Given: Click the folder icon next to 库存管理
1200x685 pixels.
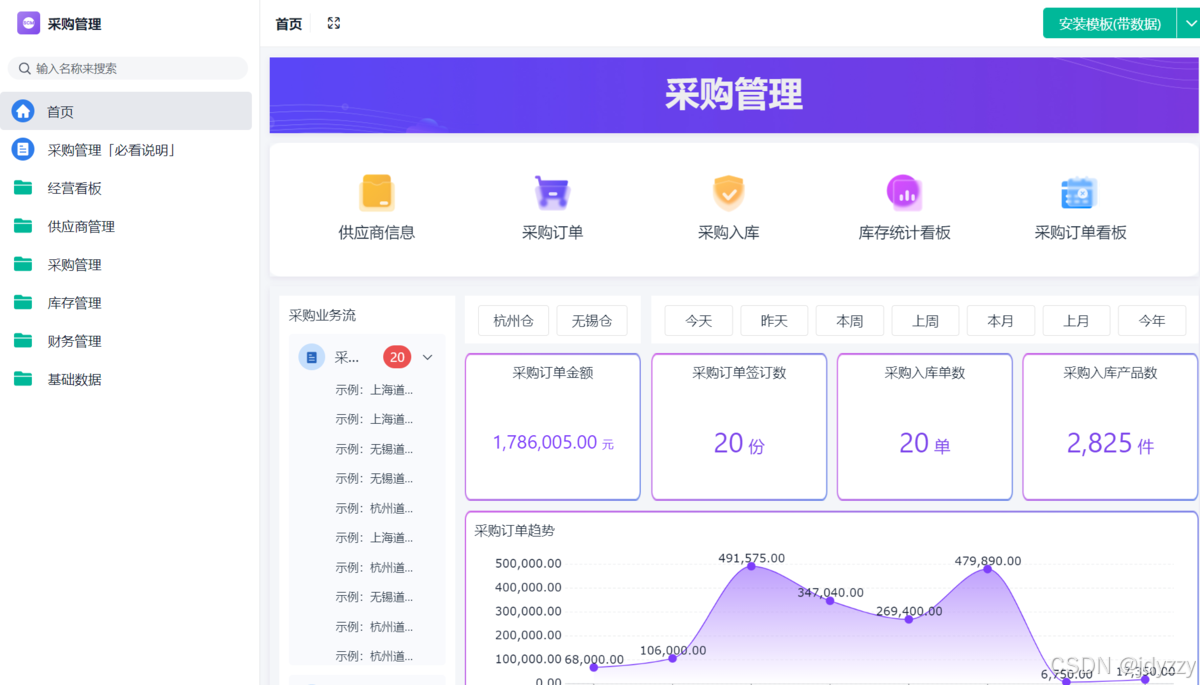Looking at the screenshot, I should pyautogui.click(x=23, y=302).
